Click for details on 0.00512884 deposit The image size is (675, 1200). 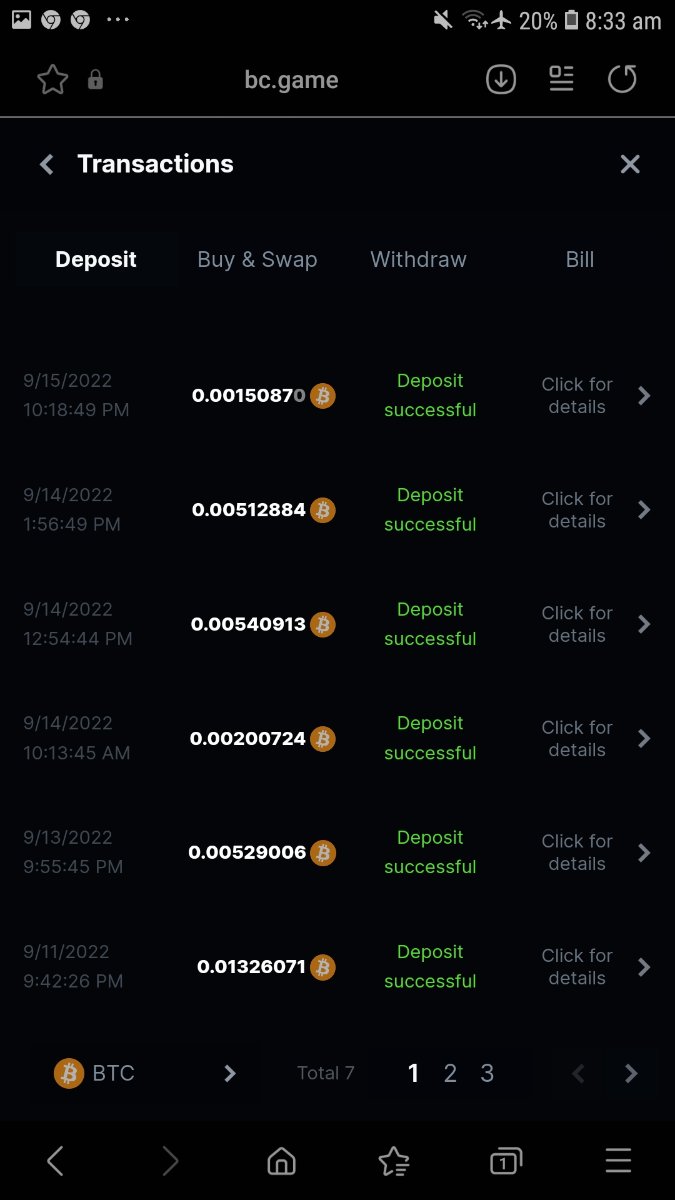[577, 510]
